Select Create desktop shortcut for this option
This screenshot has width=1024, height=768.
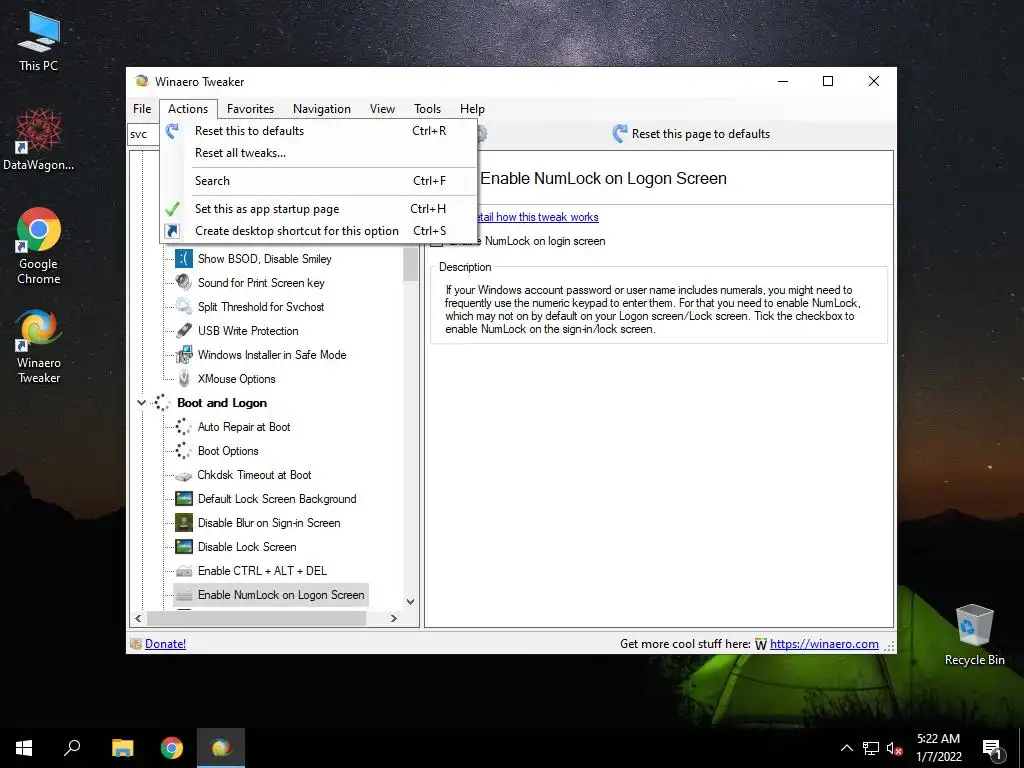pos(319,231)
